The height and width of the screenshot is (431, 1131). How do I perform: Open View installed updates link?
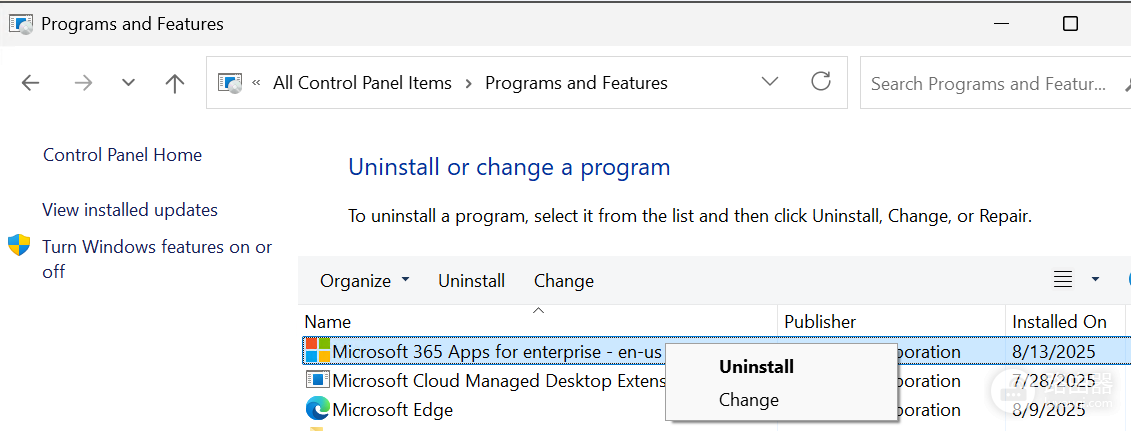point(130,210)
